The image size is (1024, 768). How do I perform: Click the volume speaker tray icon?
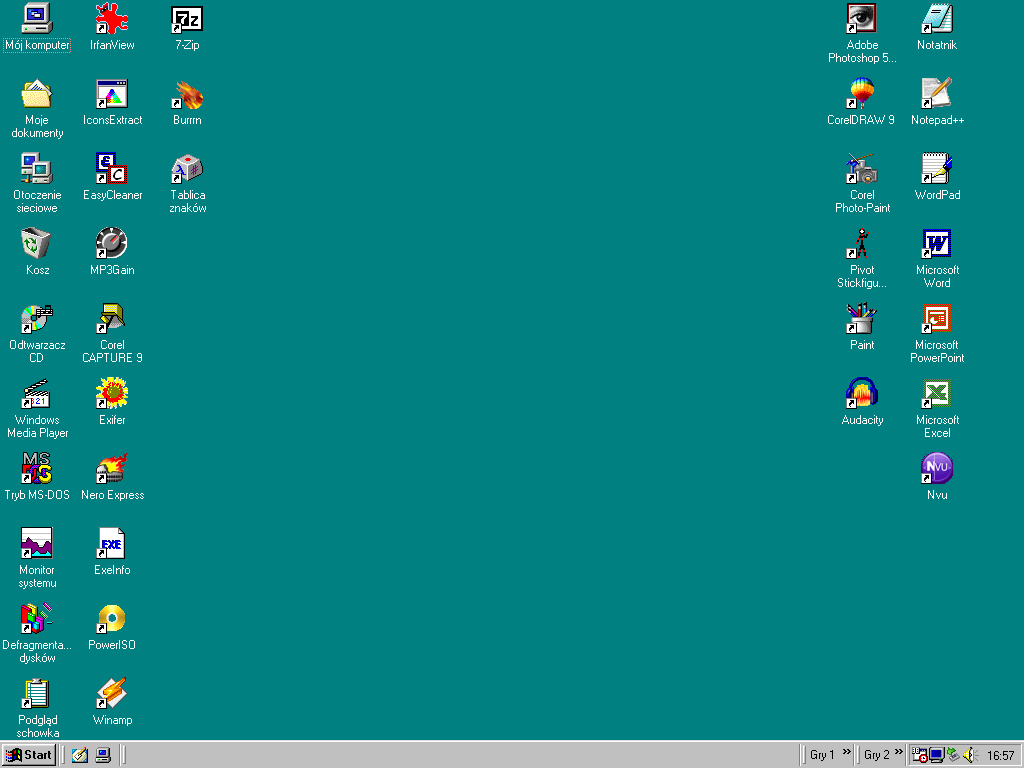967,755
